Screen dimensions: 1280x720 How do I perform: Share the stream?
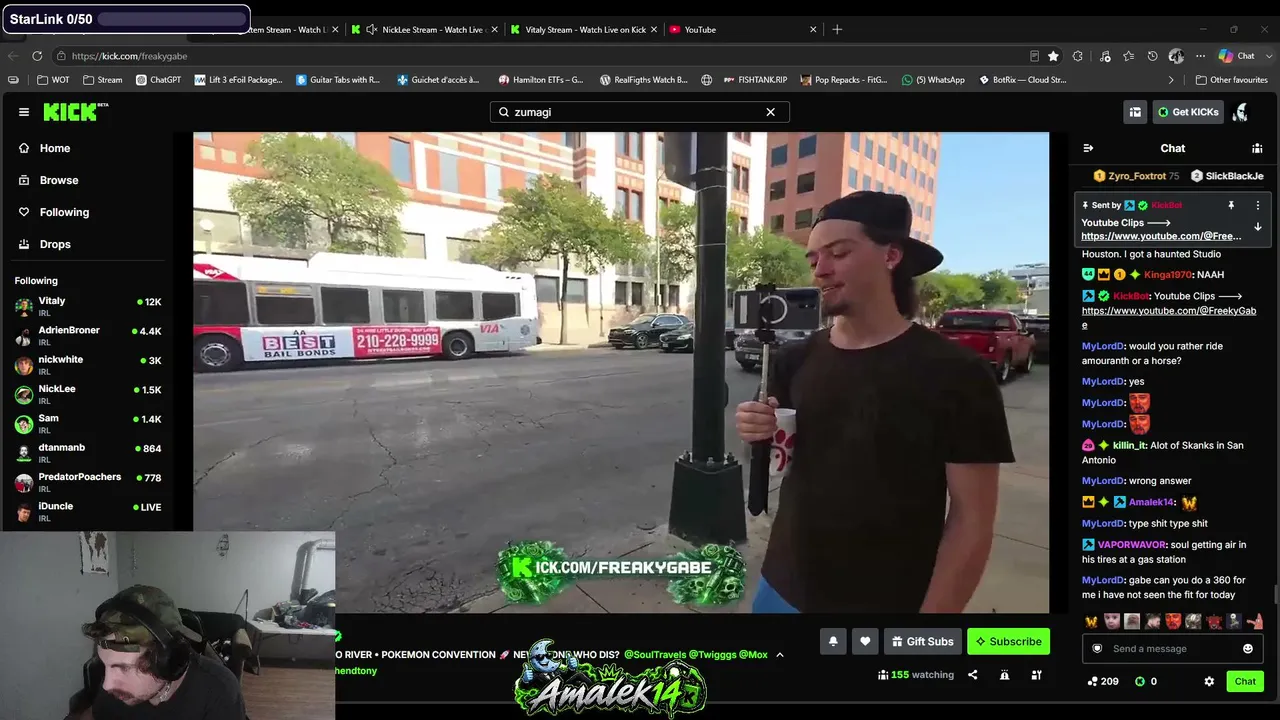coord(972,675)
